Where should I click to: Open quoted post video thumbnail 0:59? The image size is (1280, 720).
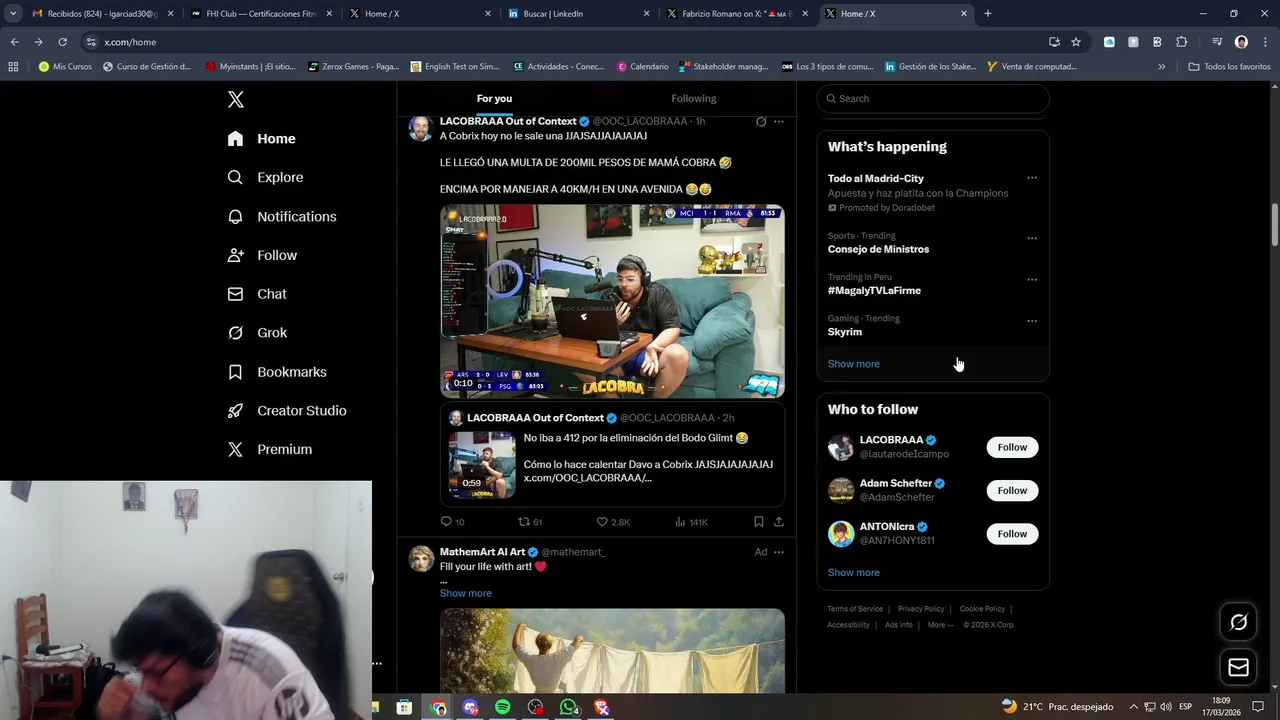pos(482,465)
